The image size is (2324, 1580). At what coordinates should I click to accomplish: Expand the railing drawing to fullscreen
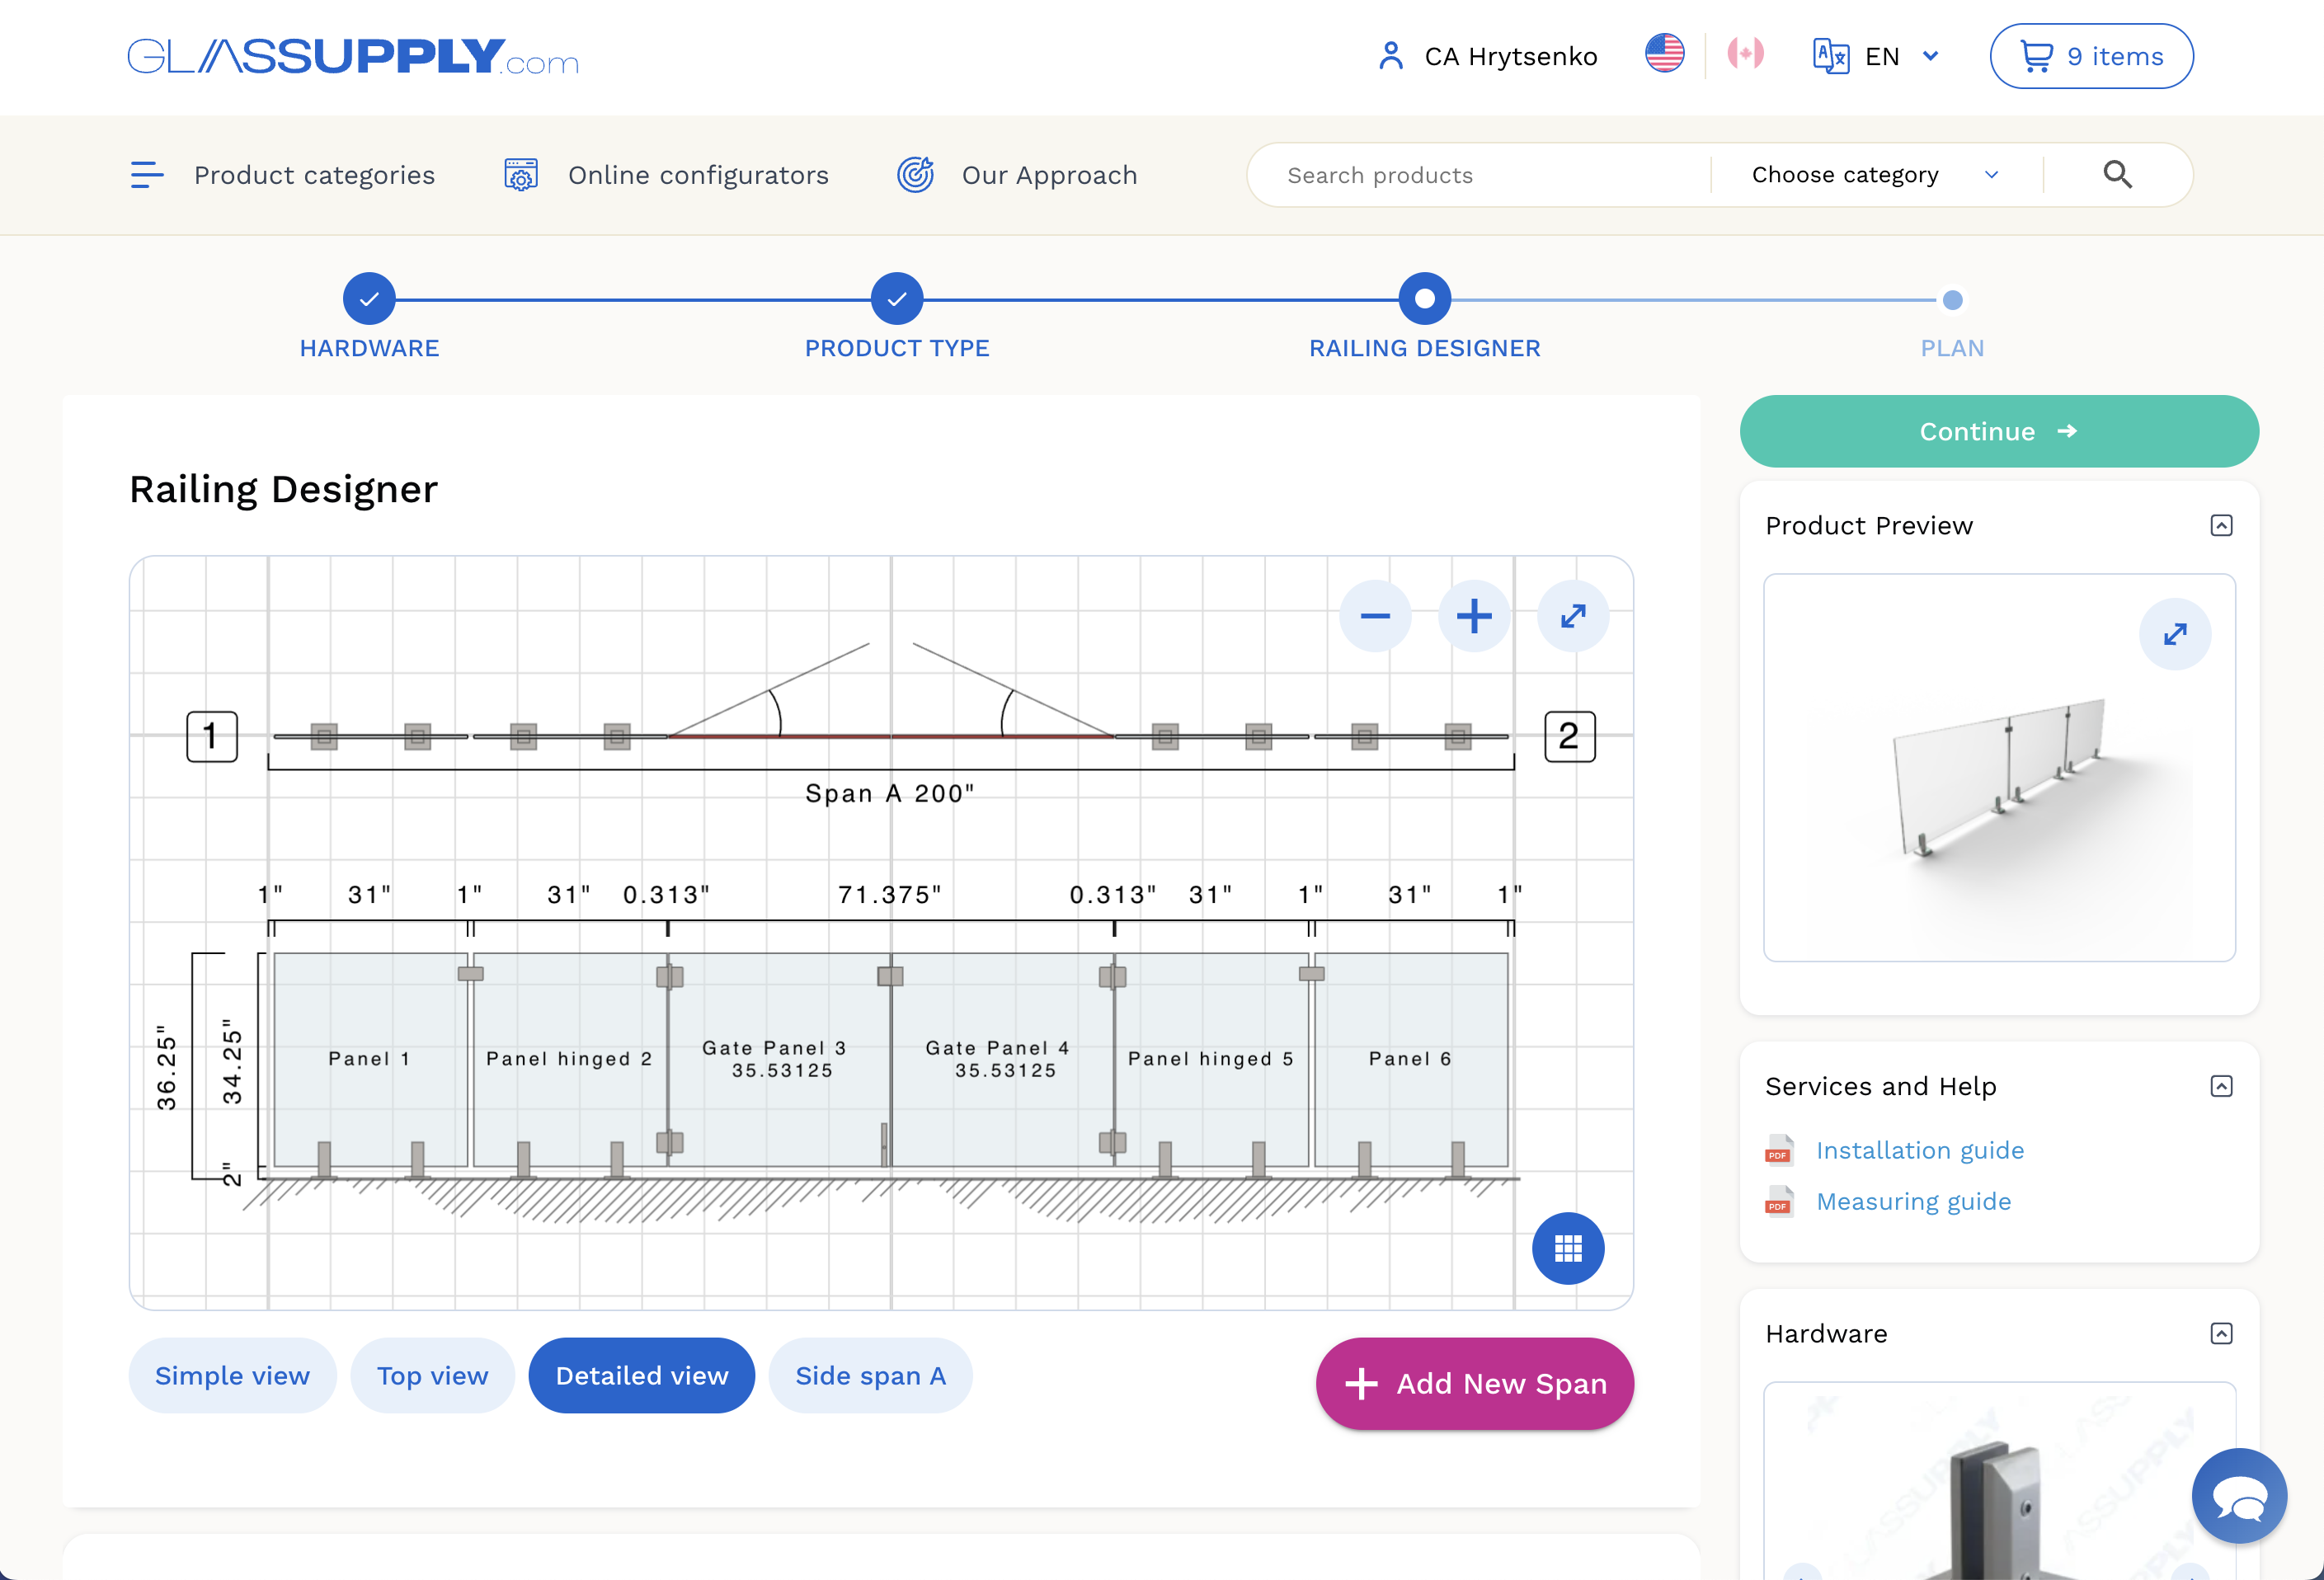tap(1573, 616)
